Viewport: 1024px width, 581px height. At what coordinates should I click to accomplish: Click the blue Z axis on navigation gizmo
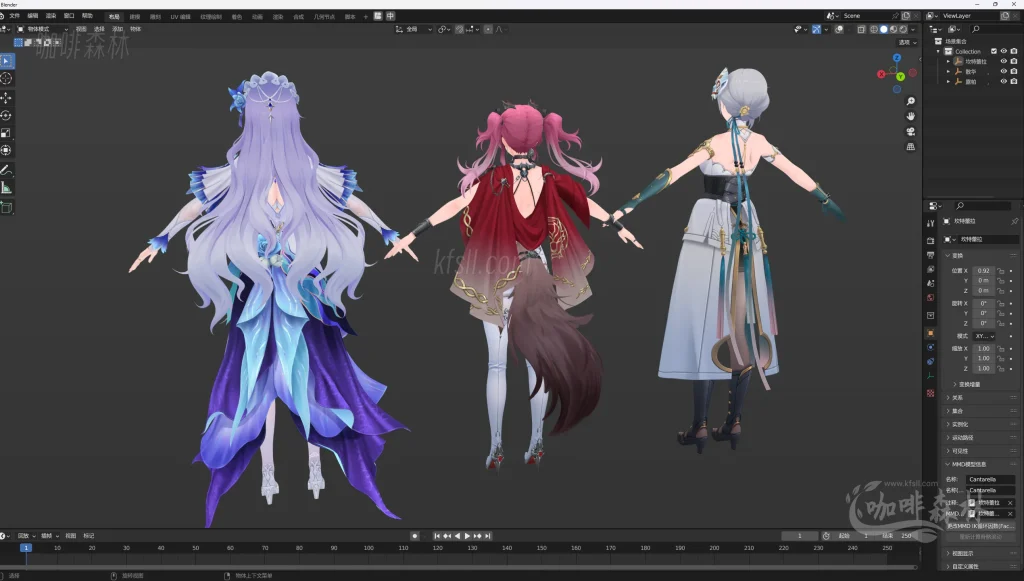coord(897,58)
